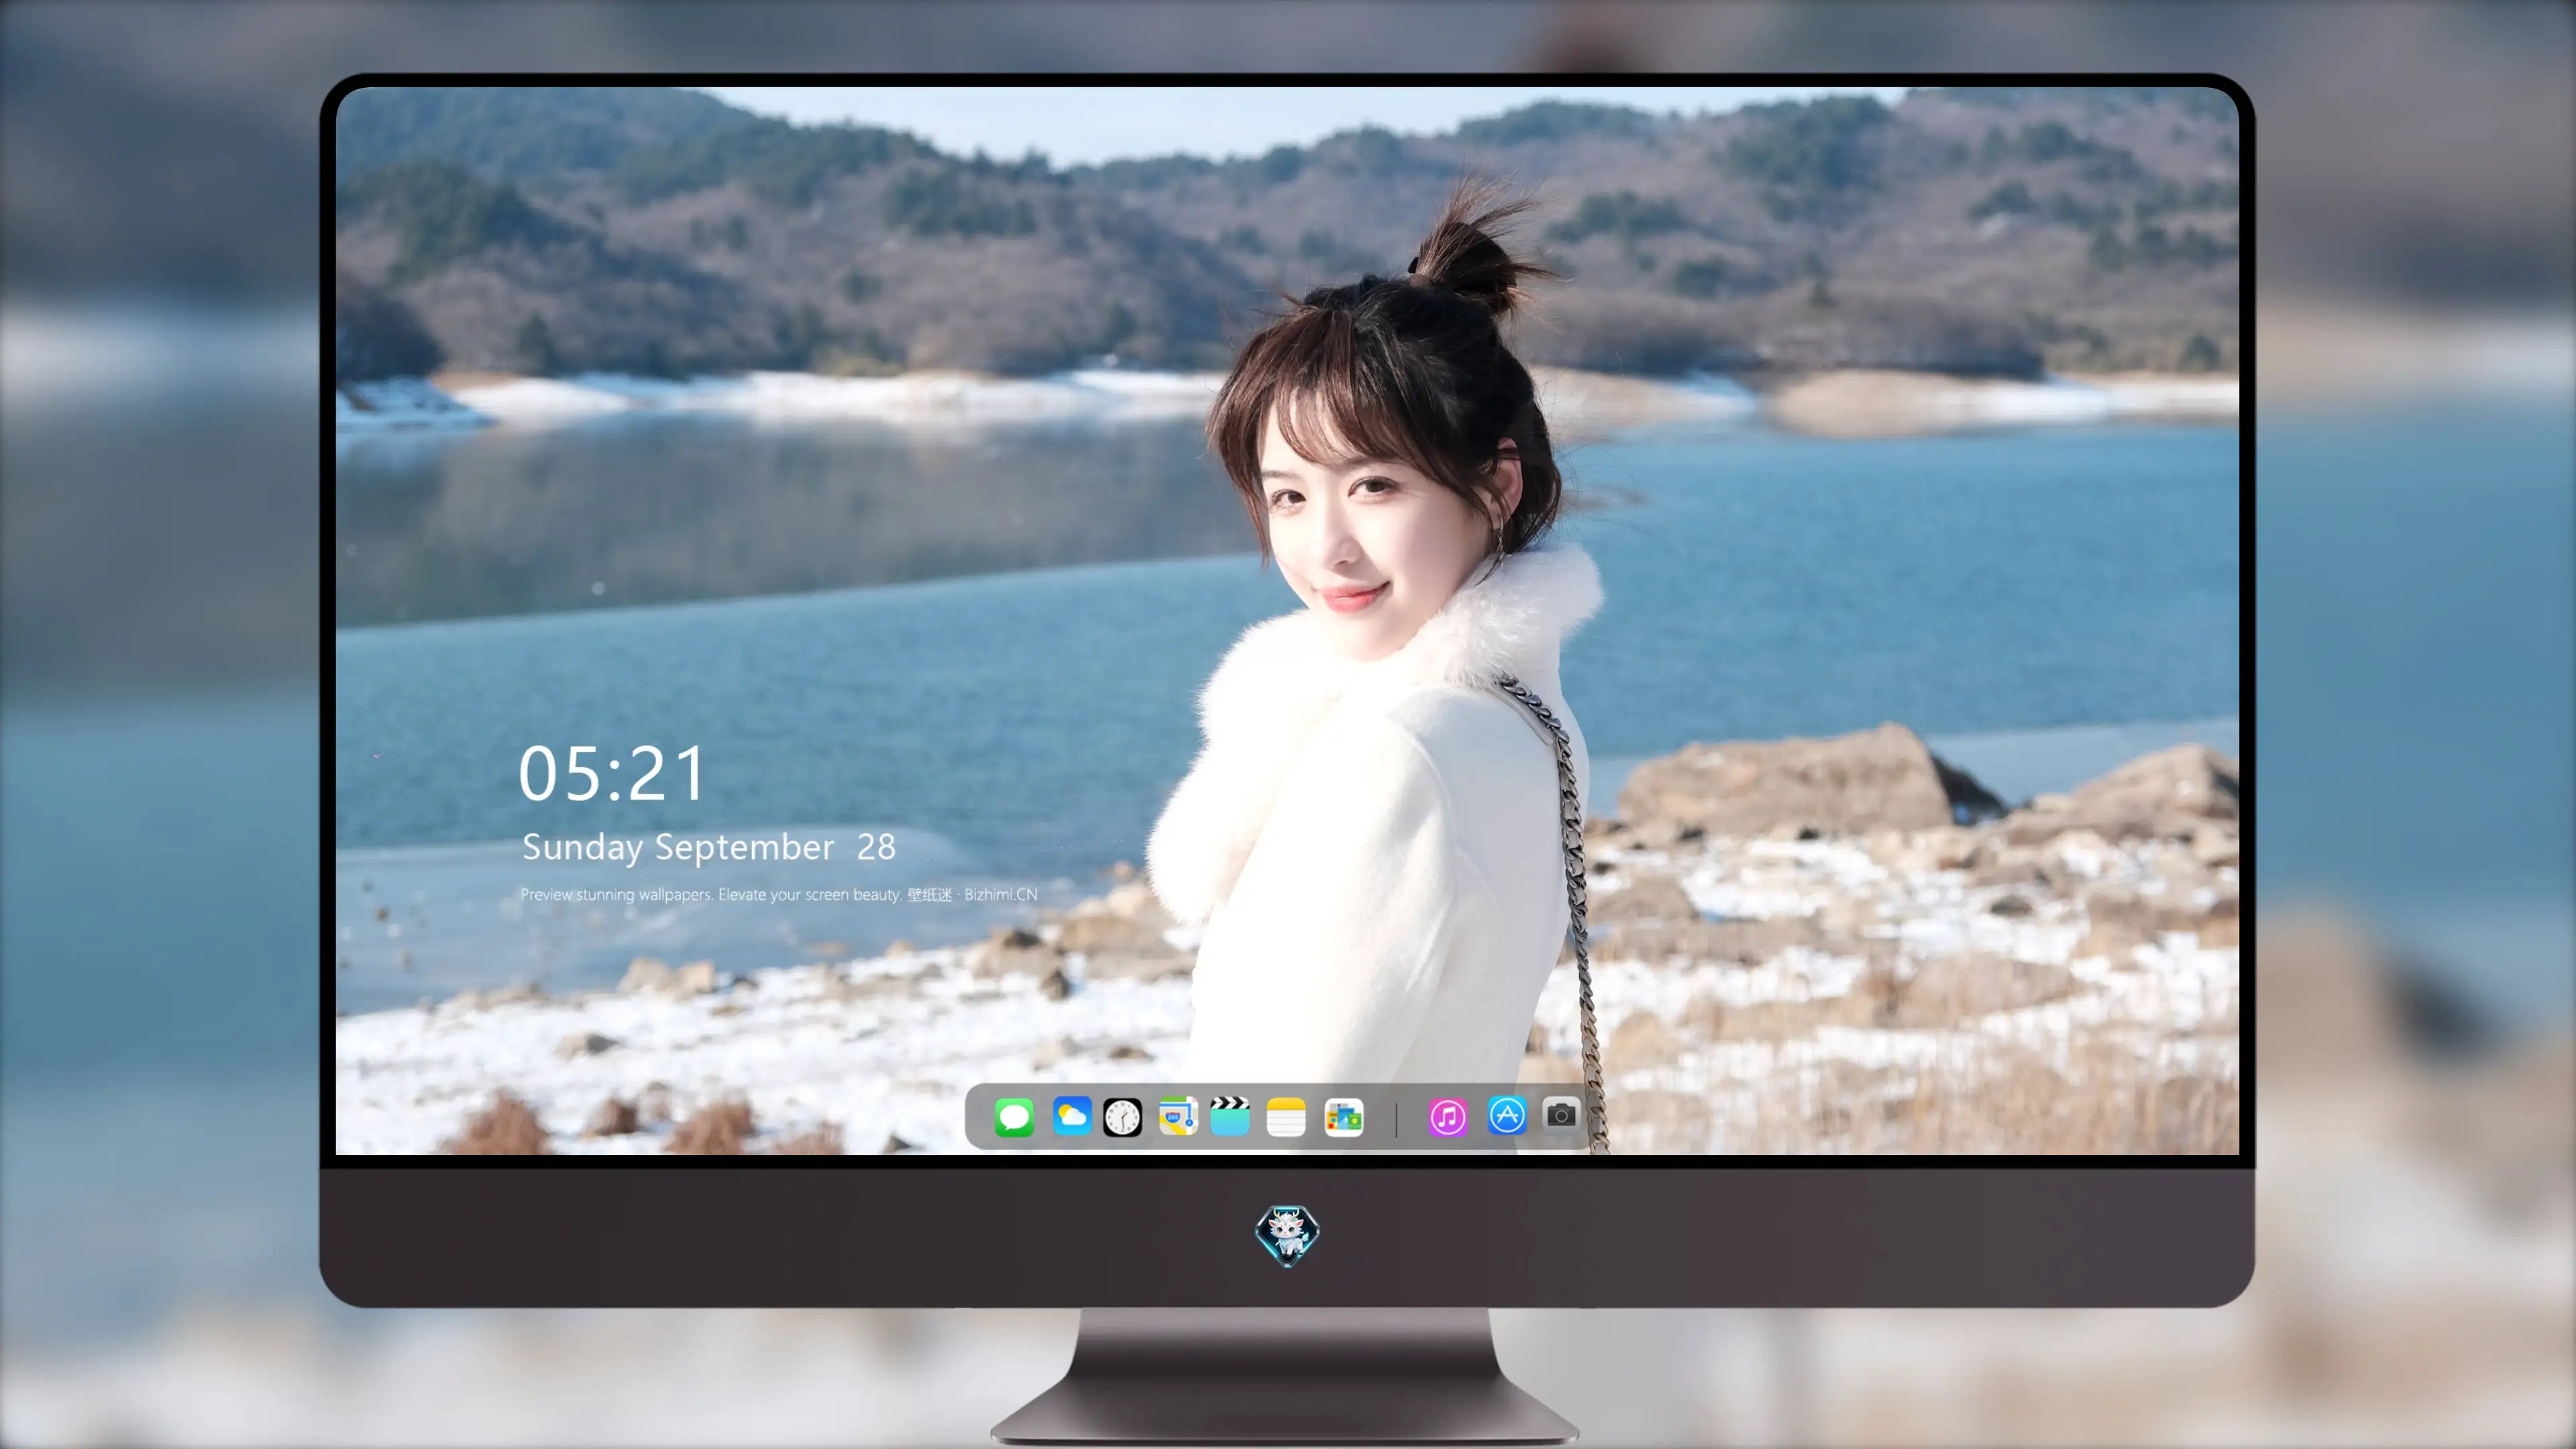Open the Camera app in the dock

point(1561,1114)
